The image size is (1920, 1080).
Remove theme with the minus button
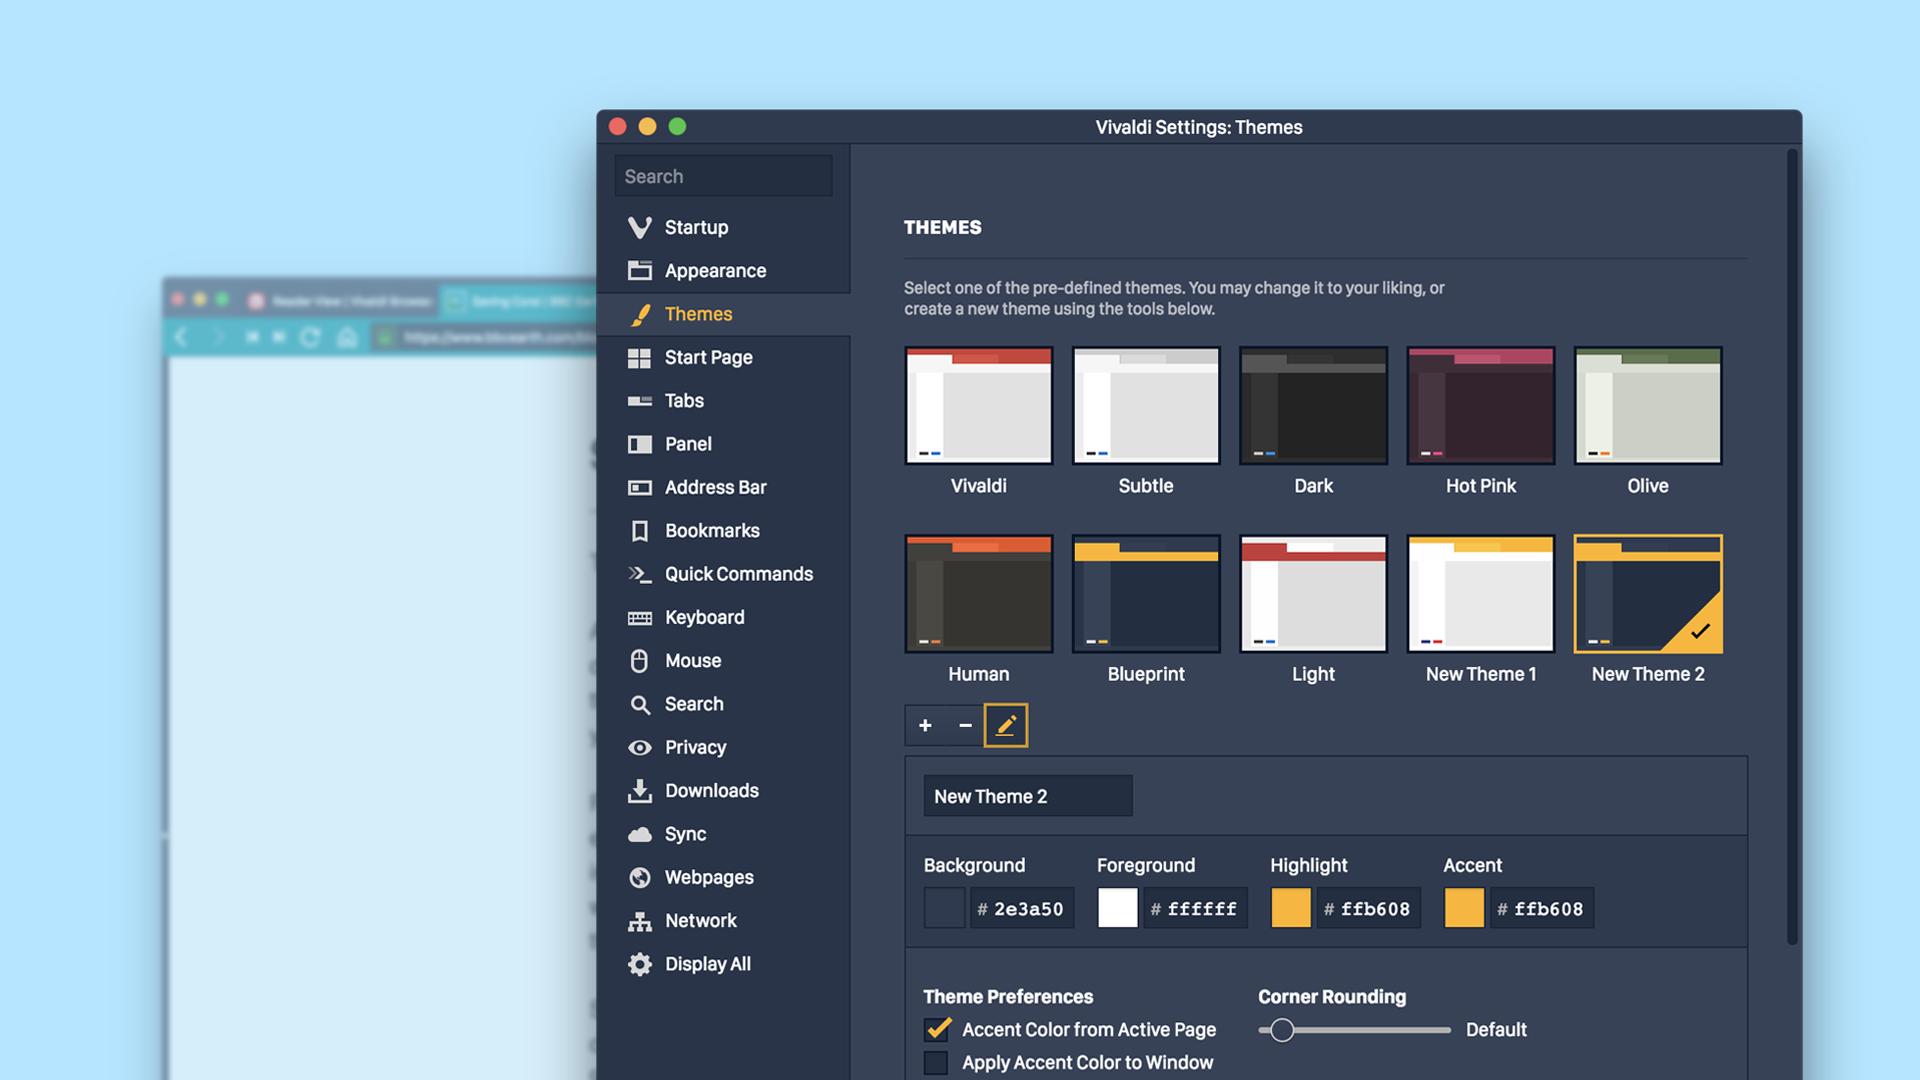click(965, 725)
